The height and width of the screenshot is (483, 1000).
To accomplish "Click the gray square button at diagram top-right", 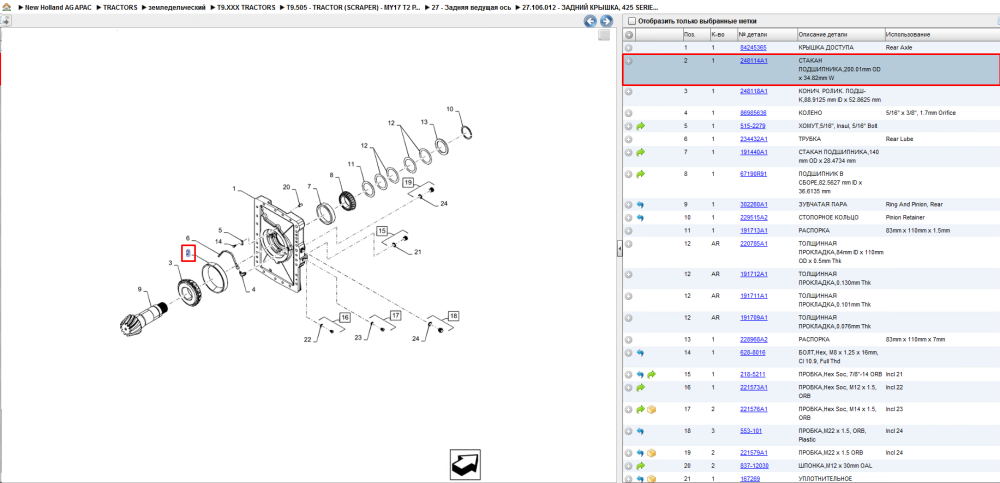I will (x=604, y=36).
